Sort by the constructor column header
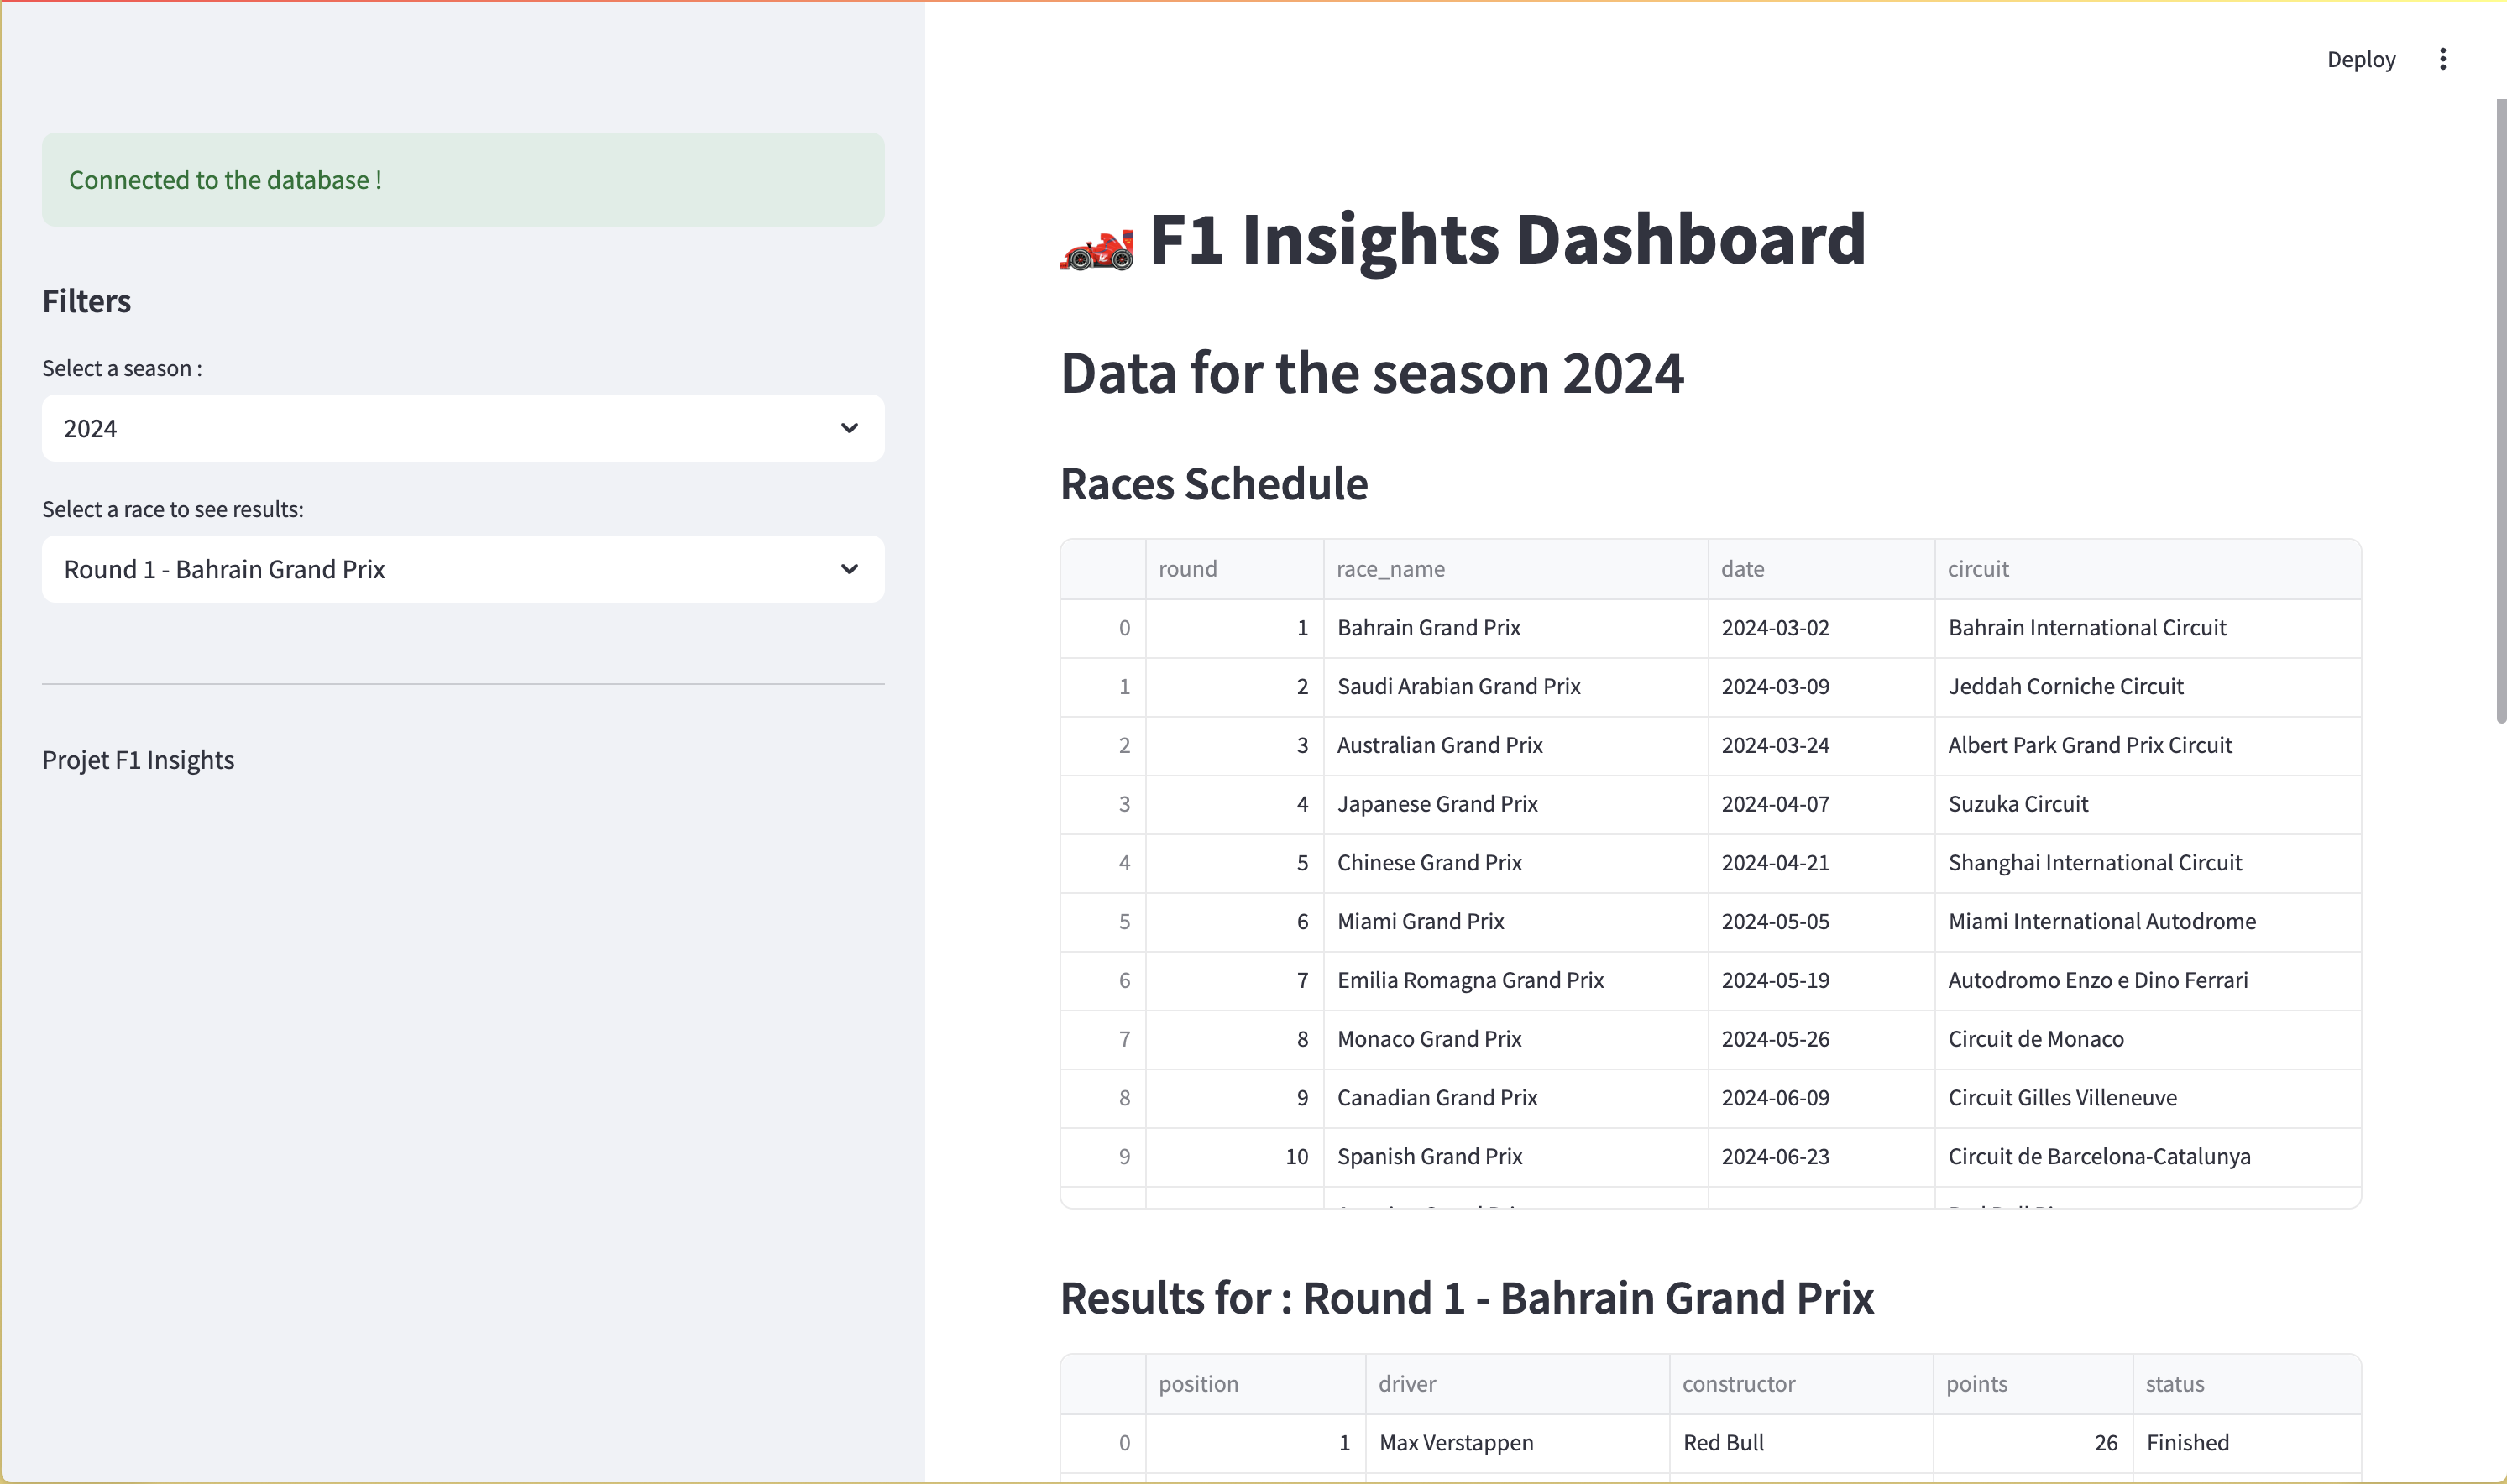 (1801, 1384)
